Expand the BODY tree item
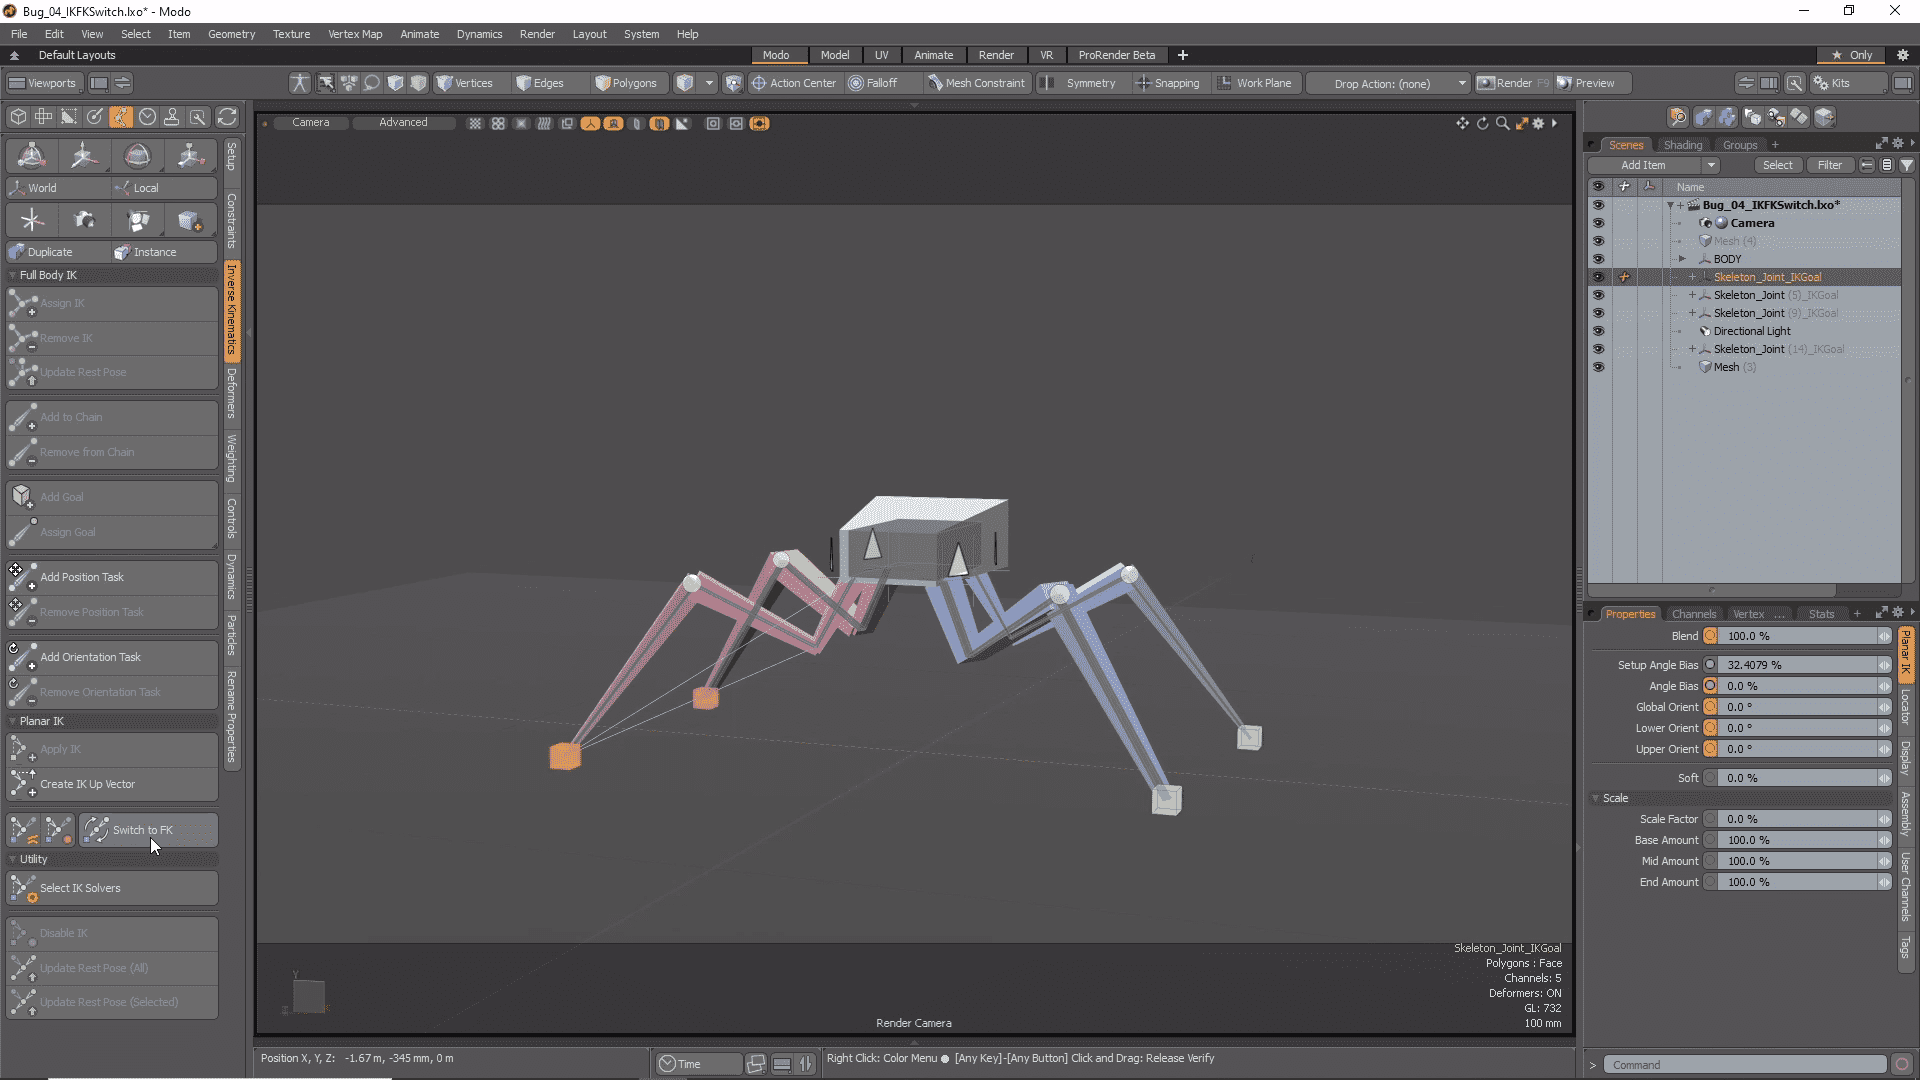The height and width of the screenshot is (1080, 1920). [x=1682, y=259]
